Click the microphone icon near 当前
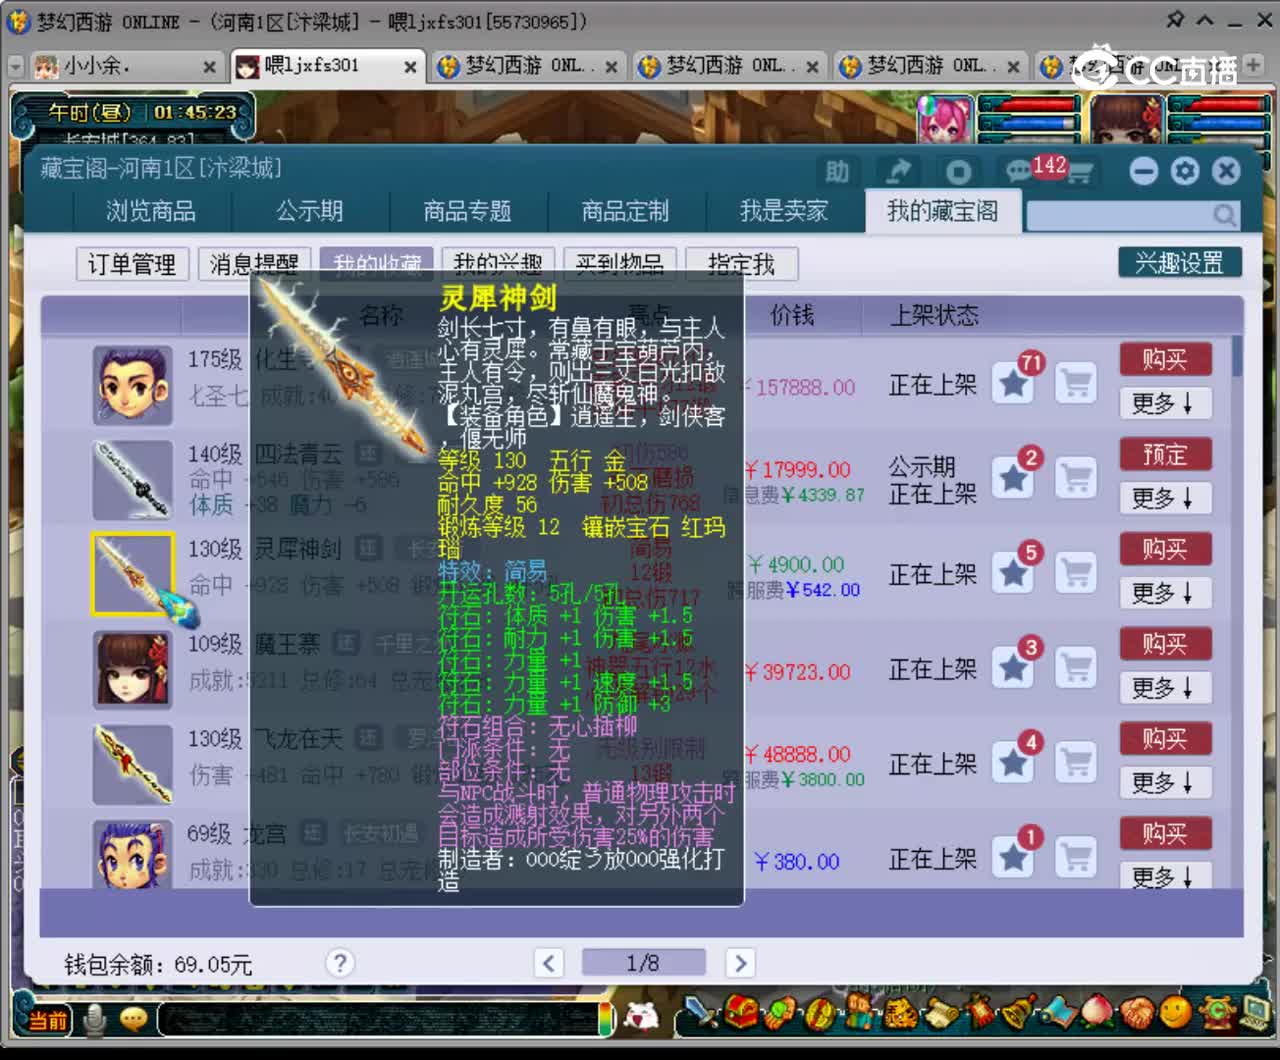 95,1019
